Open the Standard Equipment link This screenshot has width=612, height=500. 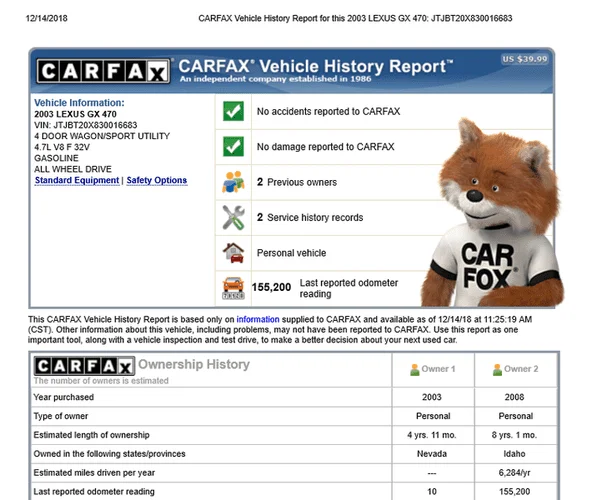pyautogui.click(x=77, y=180)
